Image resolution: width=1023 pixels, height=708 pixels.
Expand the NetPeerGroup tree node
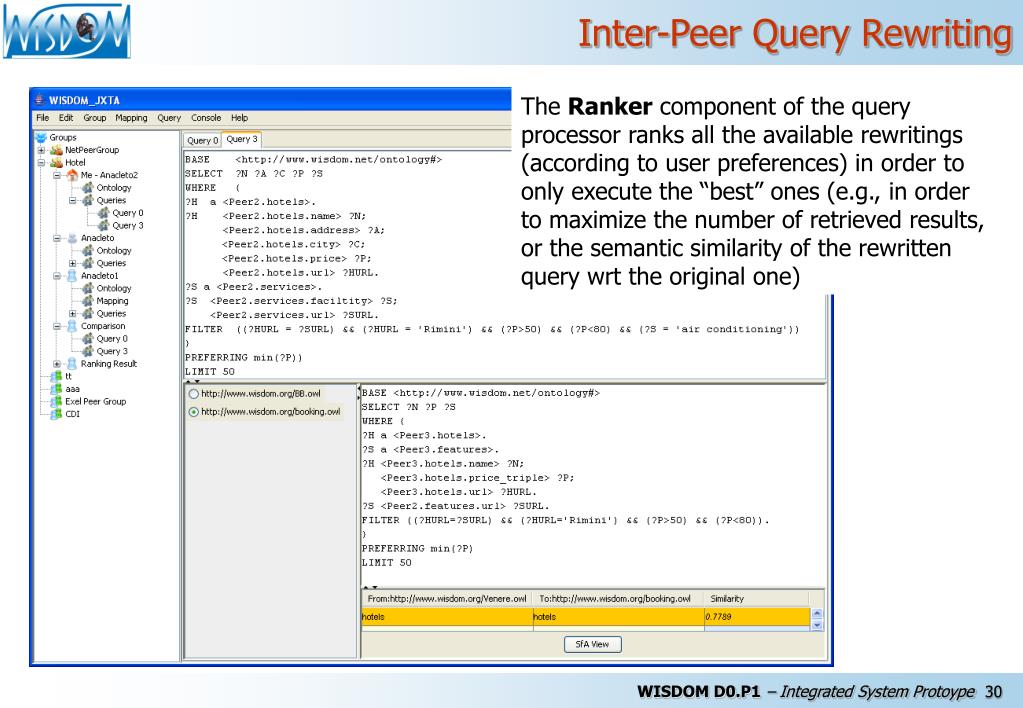click(42, 150)
